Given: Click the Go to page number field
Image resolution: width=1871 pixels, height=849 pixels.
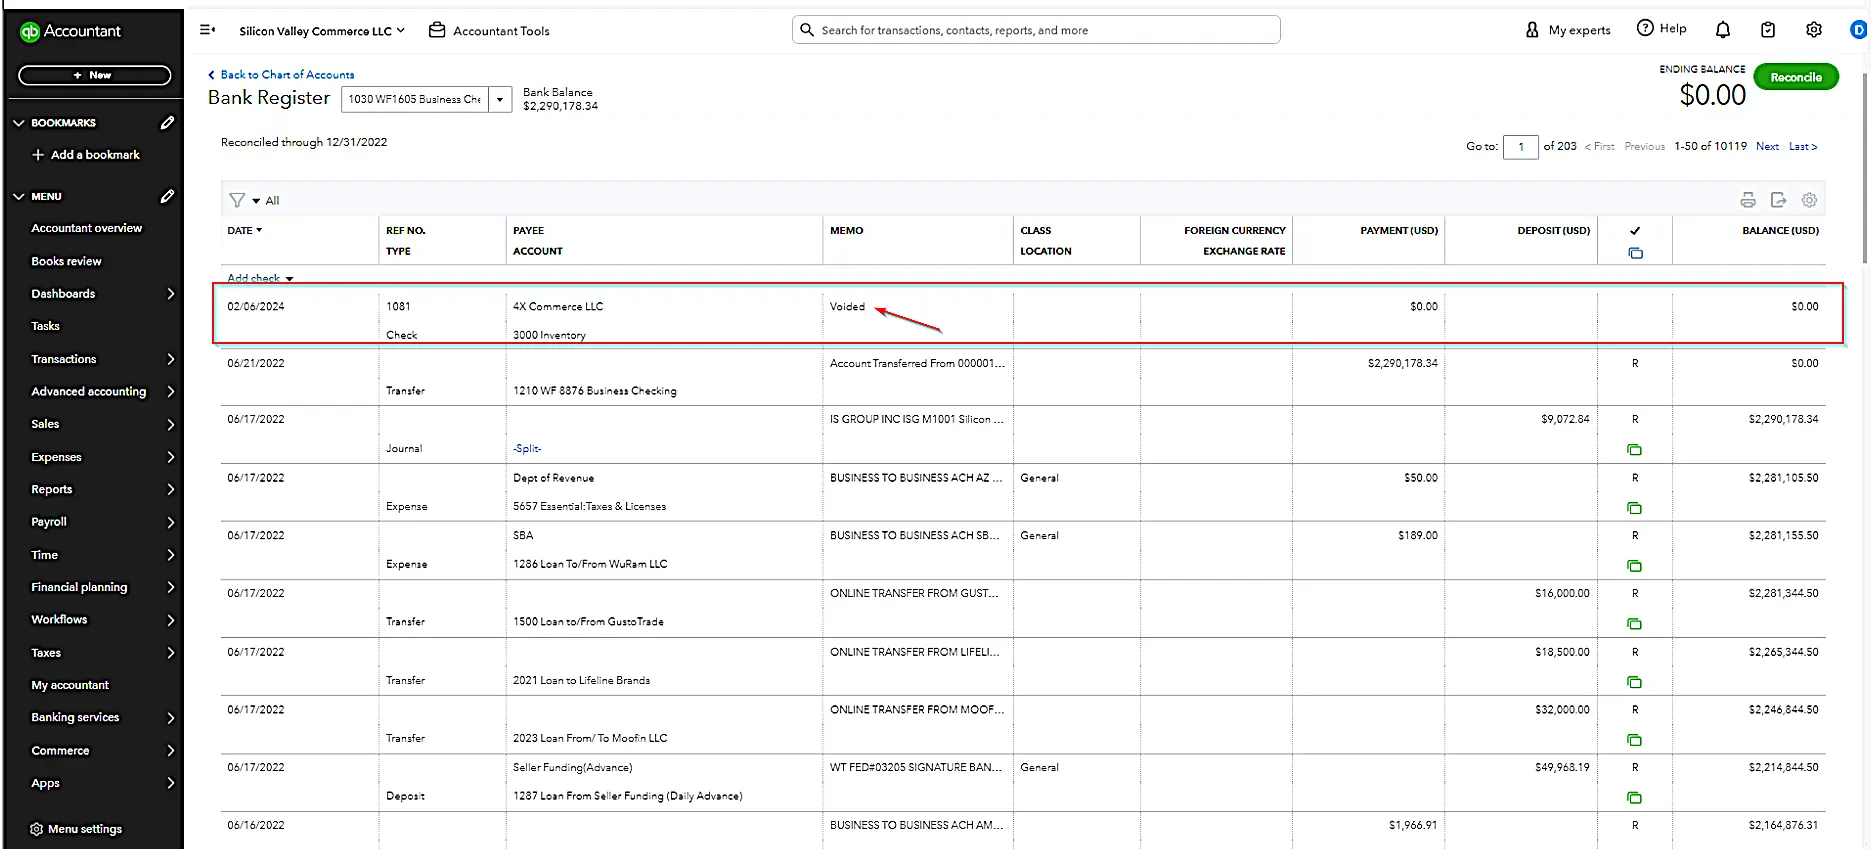Looking at the screenshot, I should (1520, 147).
